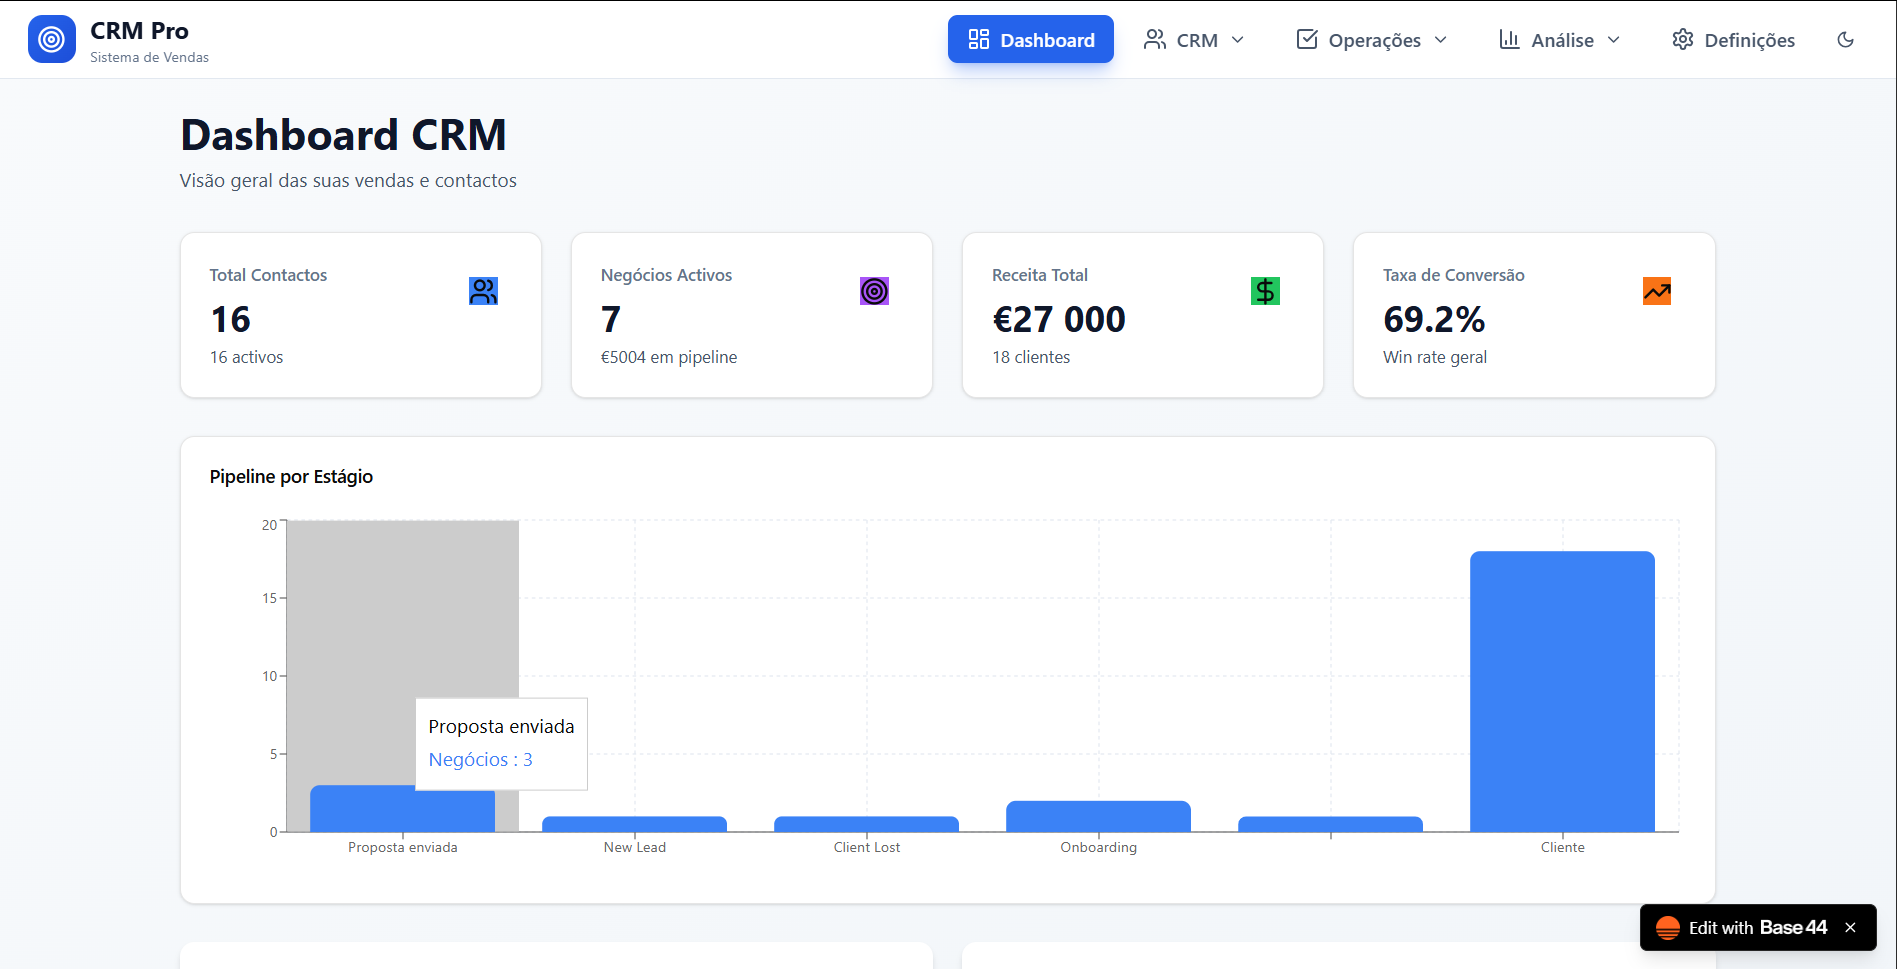Click the 'Negócios : 3' tooltip text
Image resolution: width=1897 pixels, height=969 pixels.
tap(481, 759)
